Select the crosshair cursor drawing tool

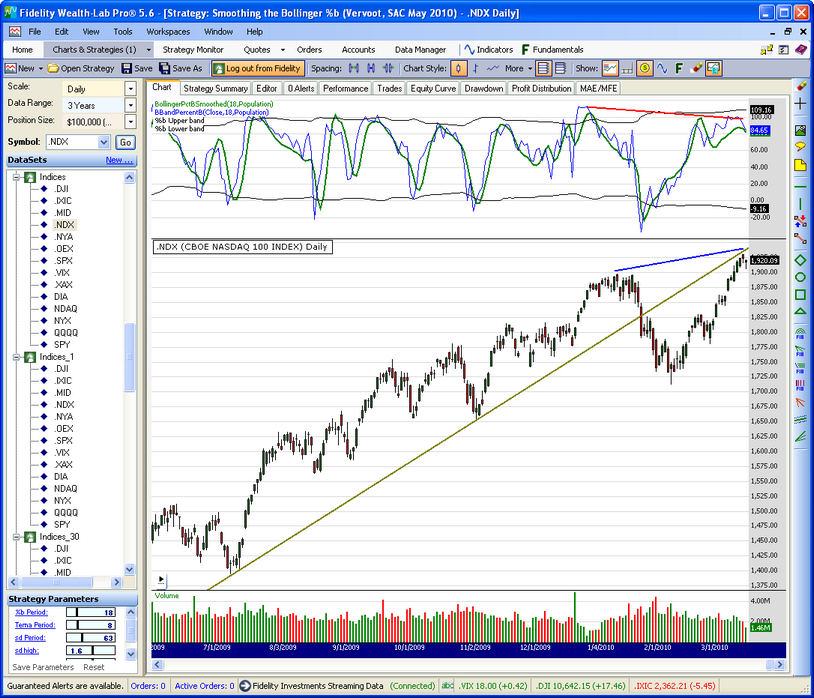pos(800,103)
